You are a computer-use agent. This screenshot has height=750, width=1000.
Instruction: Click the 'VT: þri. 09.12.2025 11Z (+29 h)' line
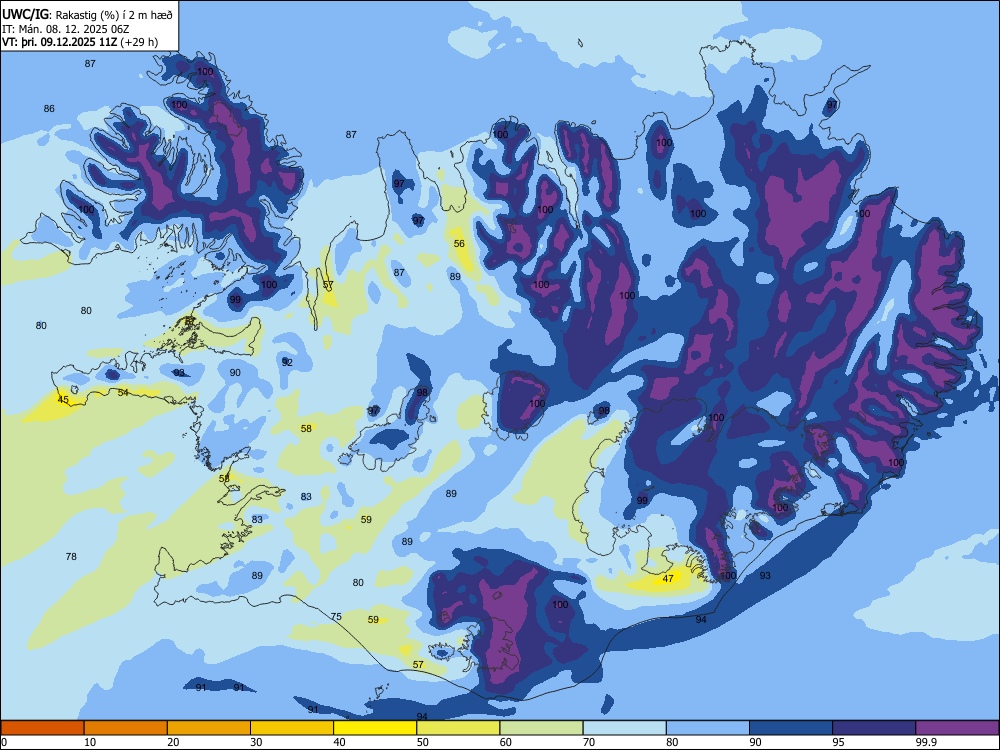click(80, 42)
